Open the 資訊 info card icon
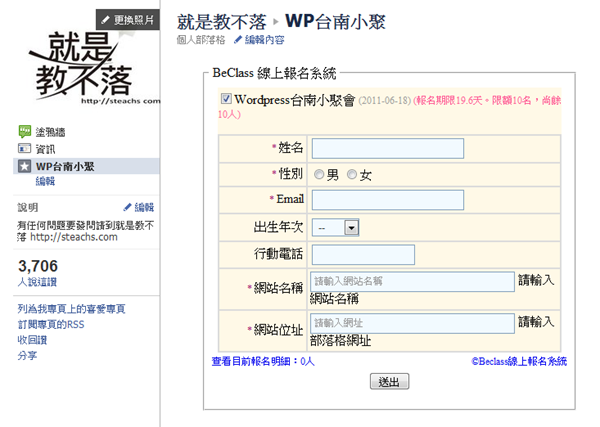Viewport: 600px width, 427px height. pyautogui.click(x=24, y=148)
